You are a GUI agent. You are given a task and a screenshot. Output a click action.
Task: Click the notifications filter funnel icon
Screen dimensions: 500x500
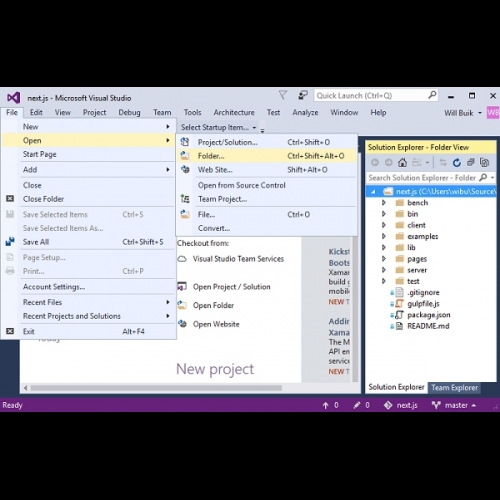283,95
